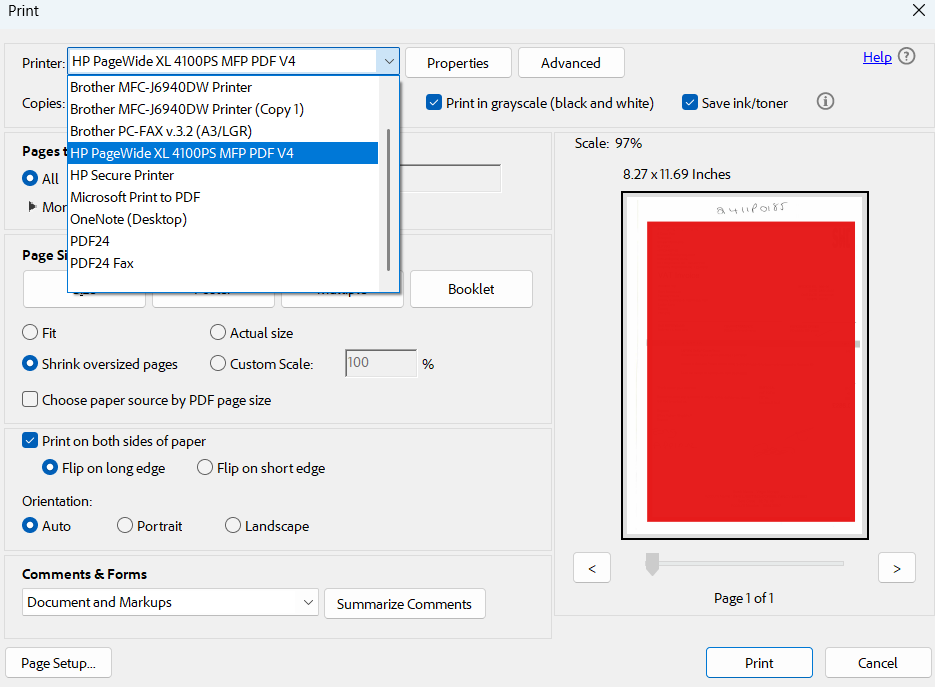Open the Help question mark icon
Image resolution: width=935 pixels, height=687 pixels.
pyautogui.click(x=906, y=57)
